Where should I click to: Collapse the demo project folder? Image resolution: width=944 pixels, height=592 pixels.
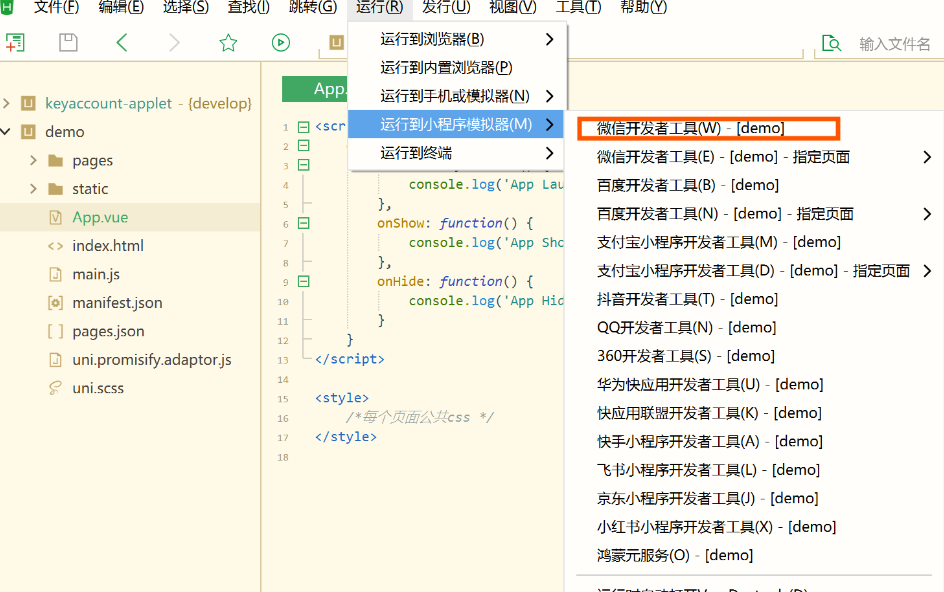click(x=8, y=131)
